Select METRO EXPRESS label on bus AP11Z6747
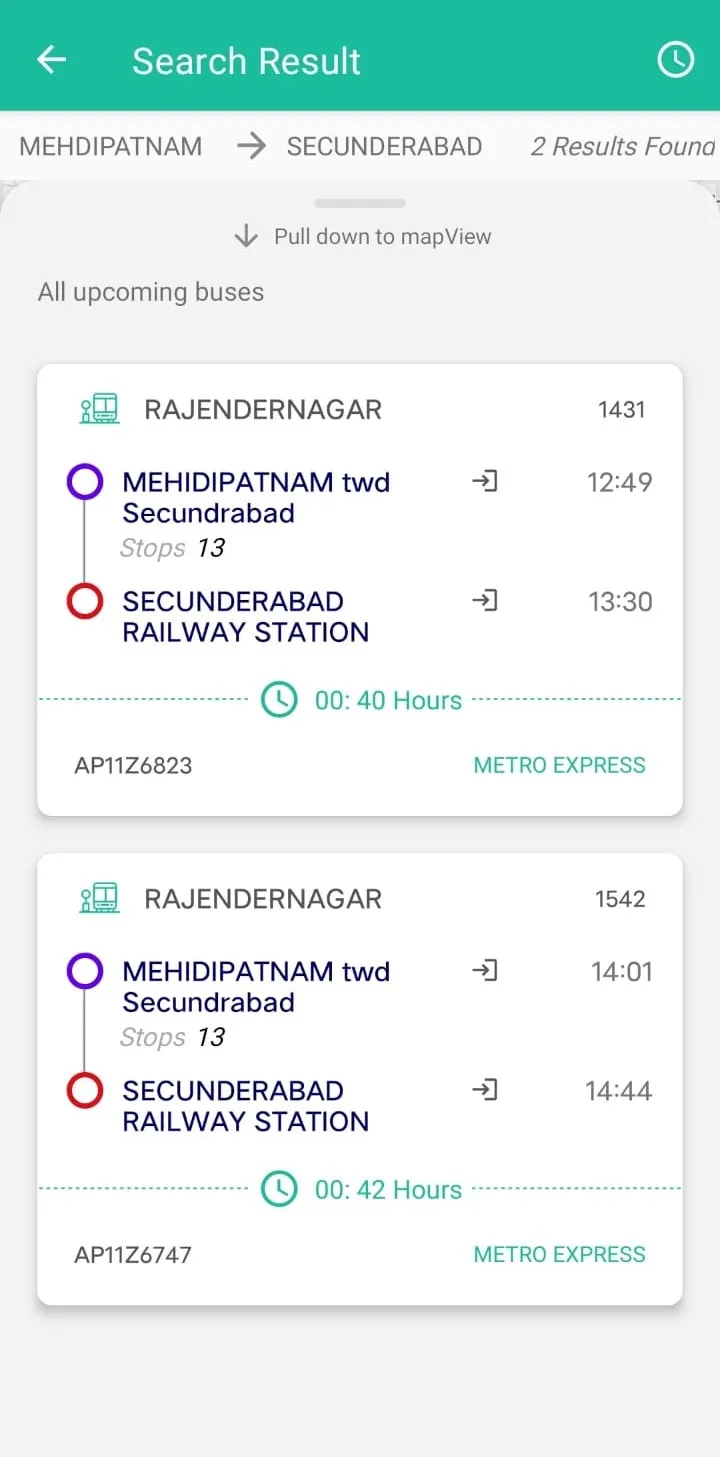This screenshot has height=1457, width=720. tap(559, 1254)
